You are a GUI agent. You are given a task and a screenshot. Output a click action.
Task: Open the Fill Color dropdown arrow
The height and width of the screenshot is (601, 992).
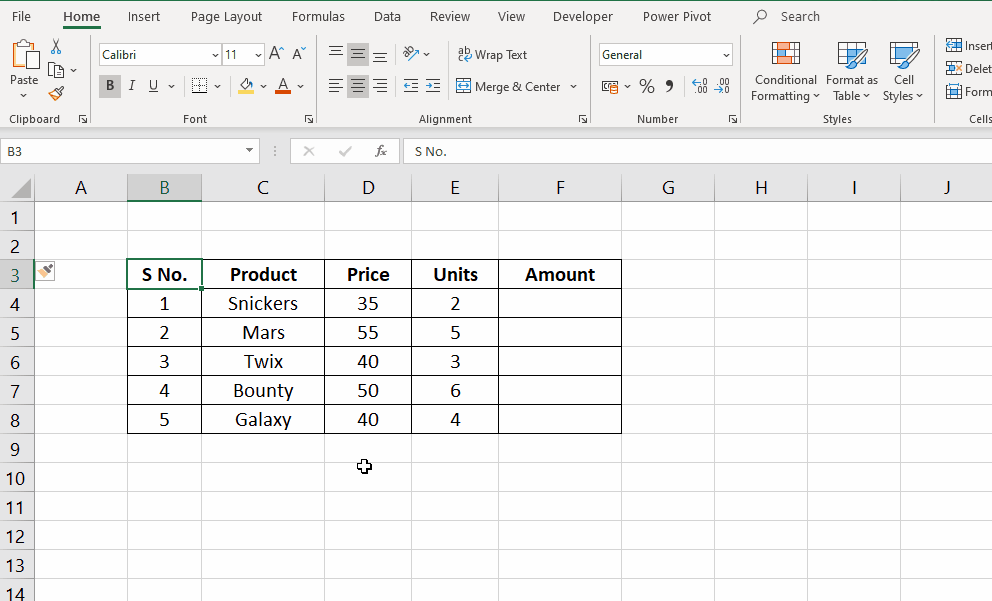(262, 87)
